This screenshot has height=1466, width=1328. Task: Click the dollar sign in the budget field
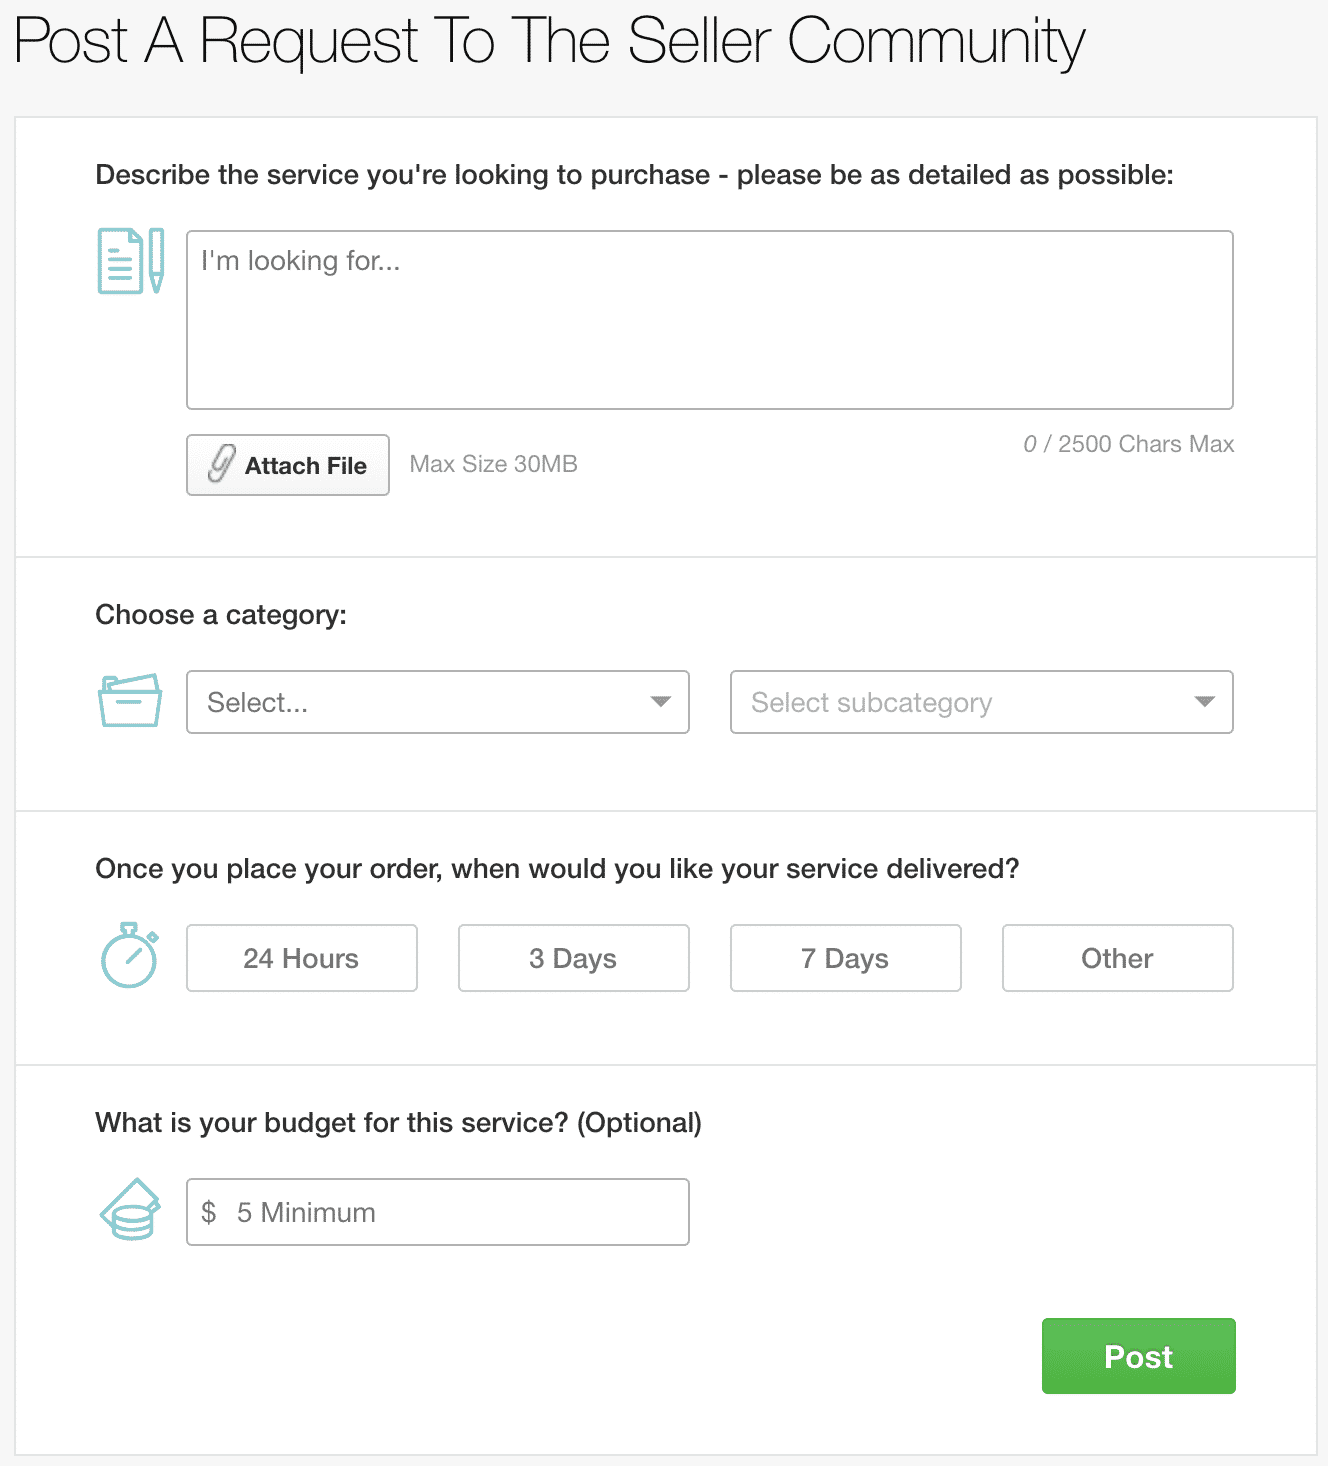pyautogui.click(x=210, y=1212)
